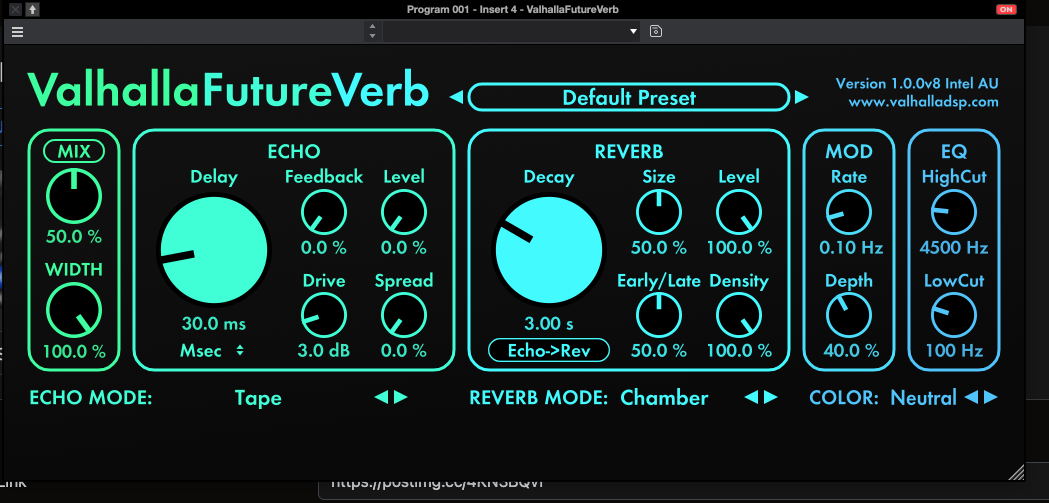
Task: Select the previous Color with the left arrow
Action: [971, 397]
